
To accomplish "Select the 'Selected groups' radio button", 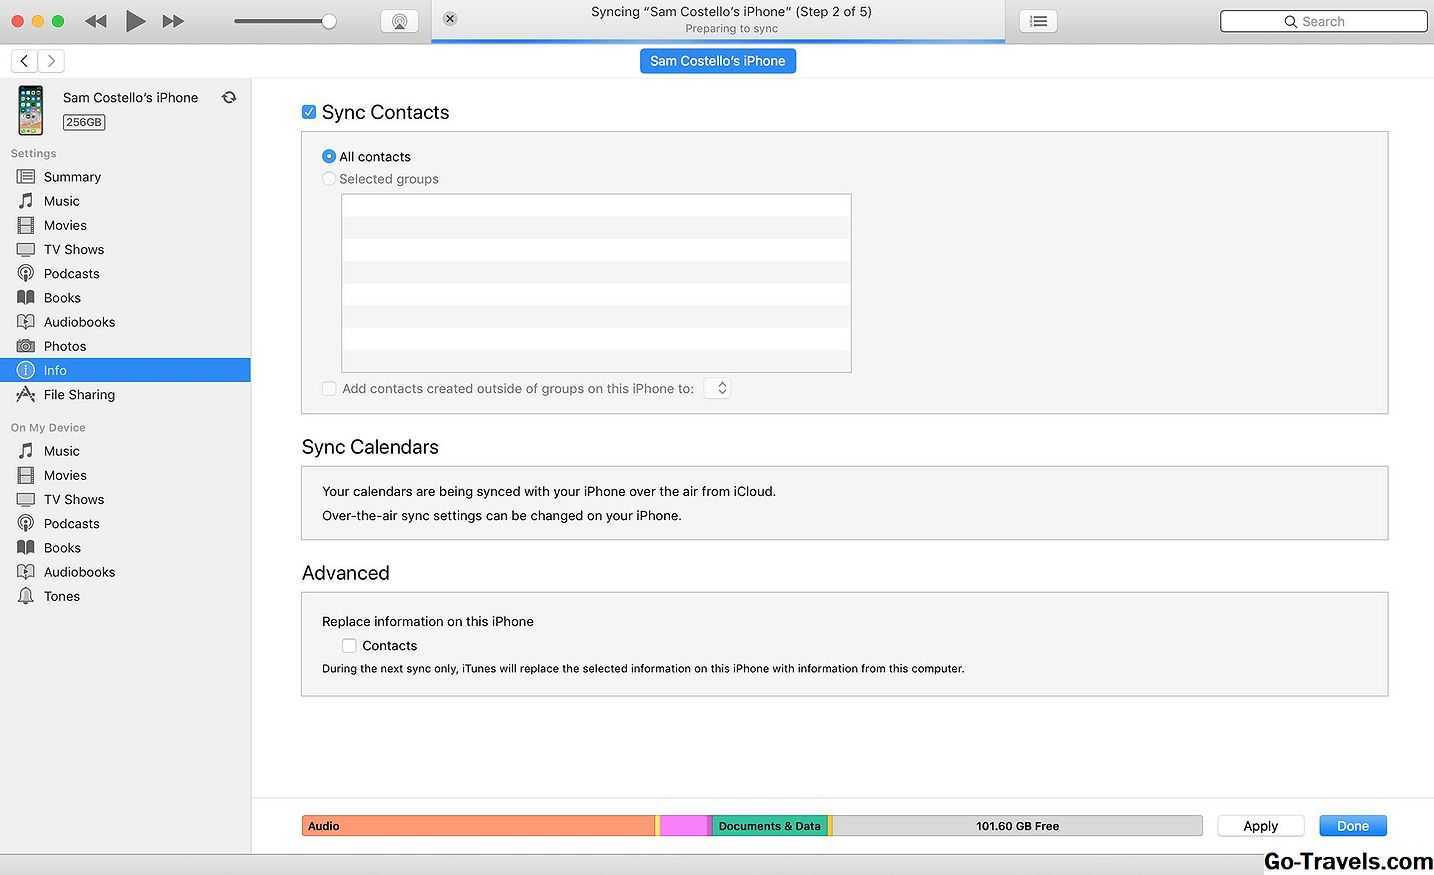I will (329, 179).
